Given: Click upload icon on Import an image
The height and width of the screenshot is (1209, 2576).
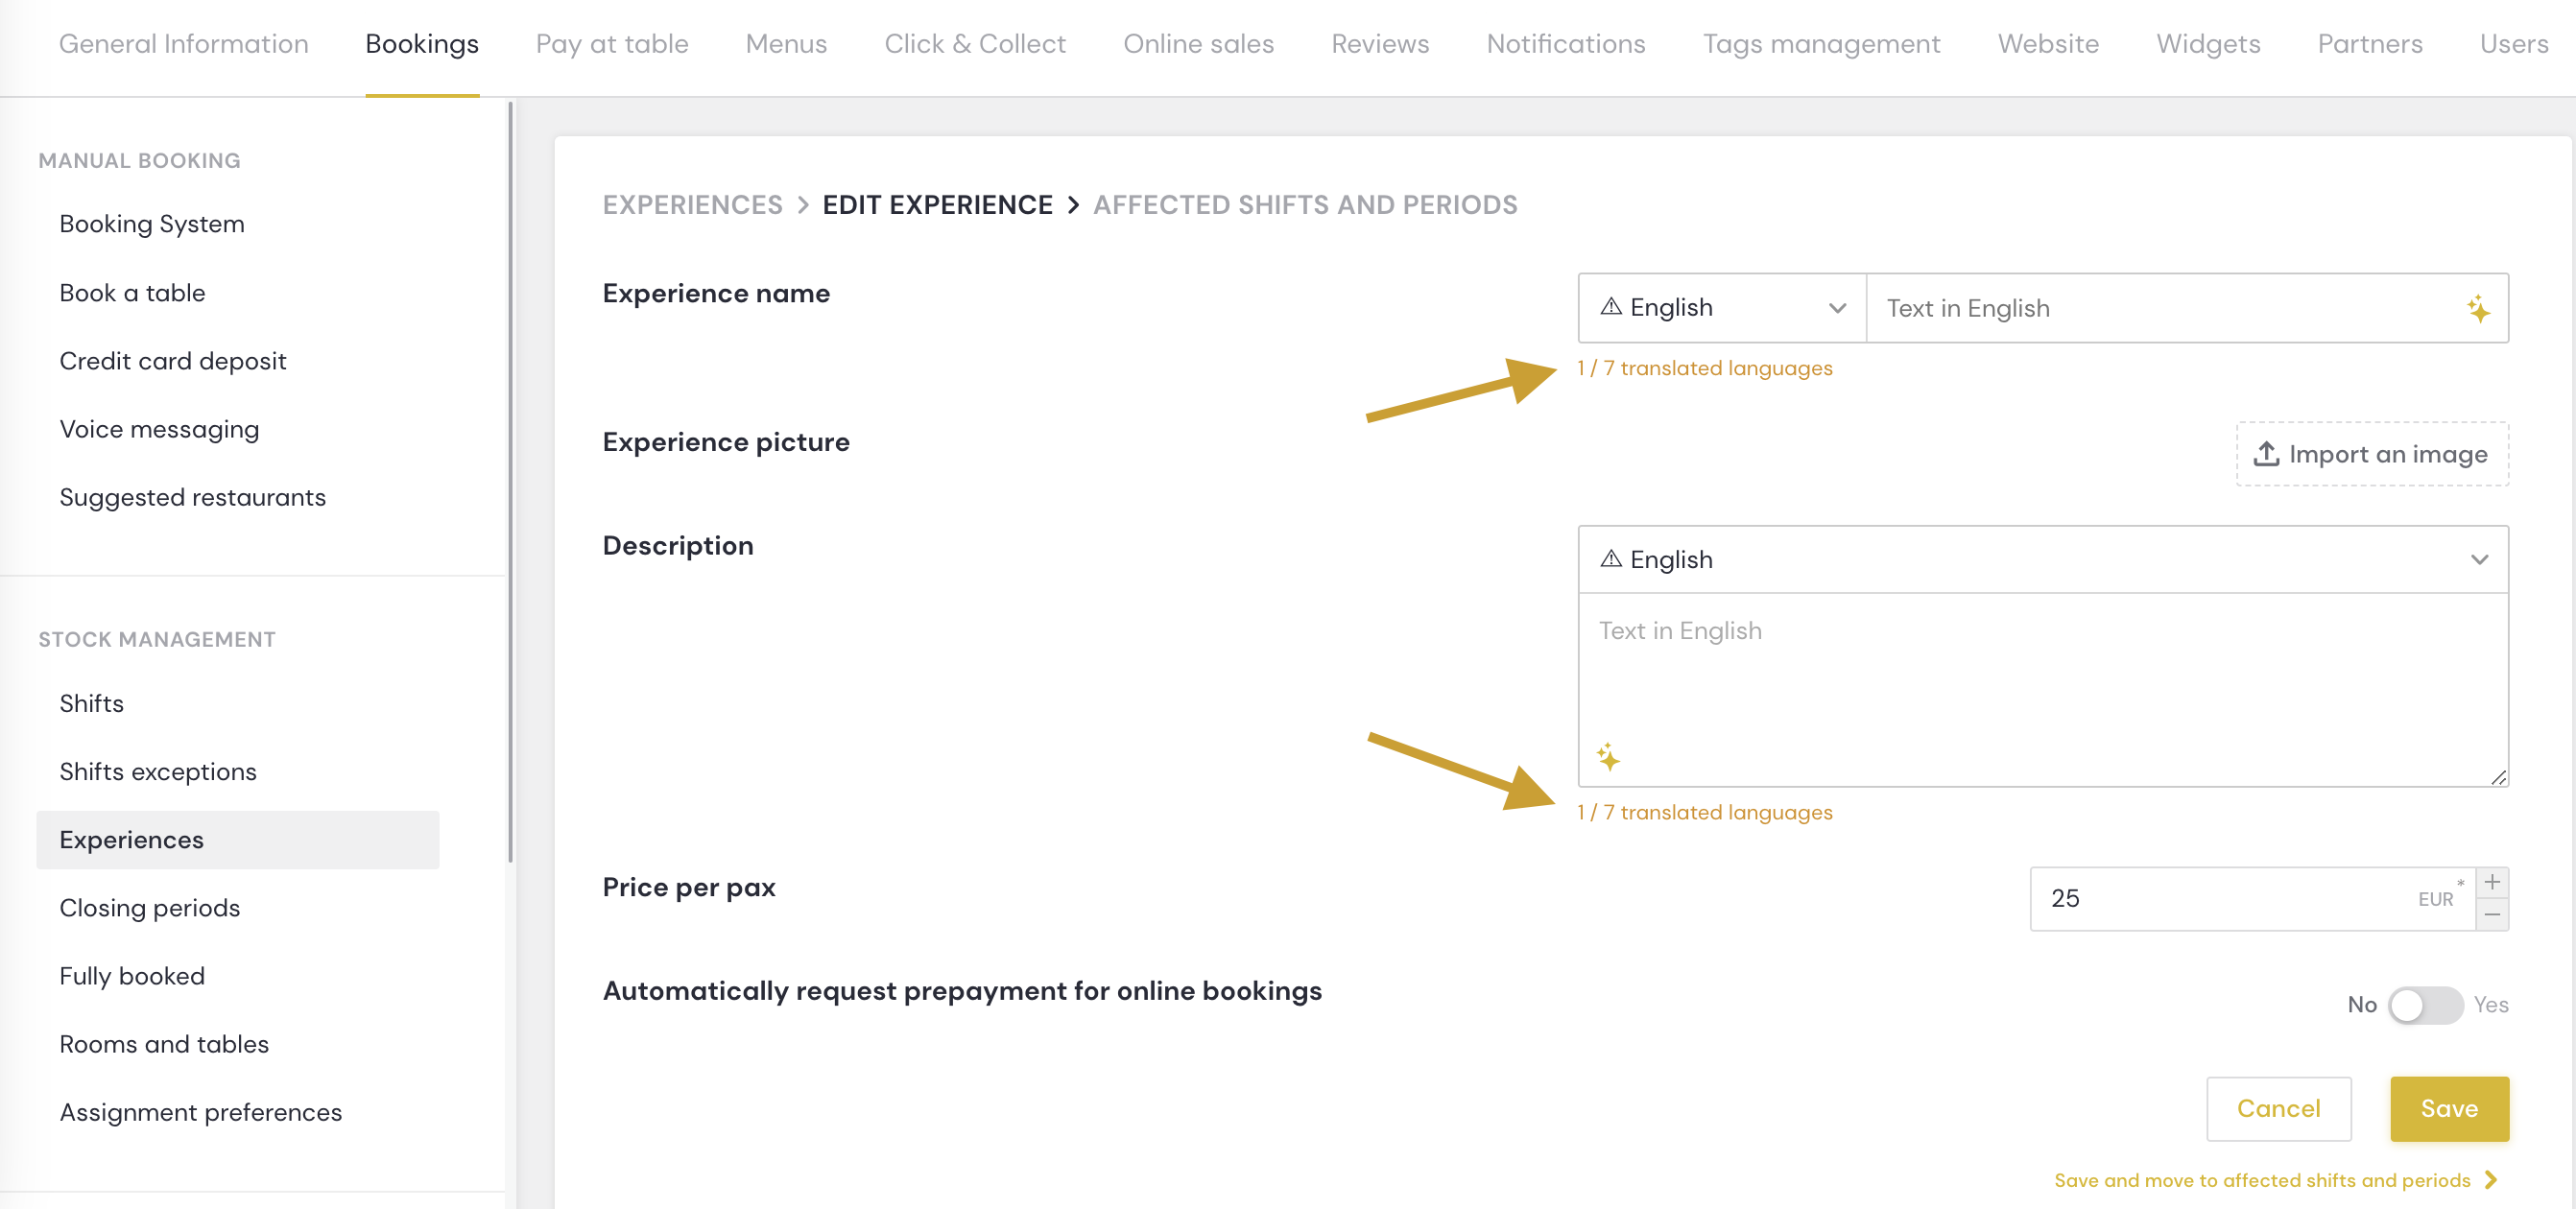Looking at the screenshot, I should tap(2266, 454).
